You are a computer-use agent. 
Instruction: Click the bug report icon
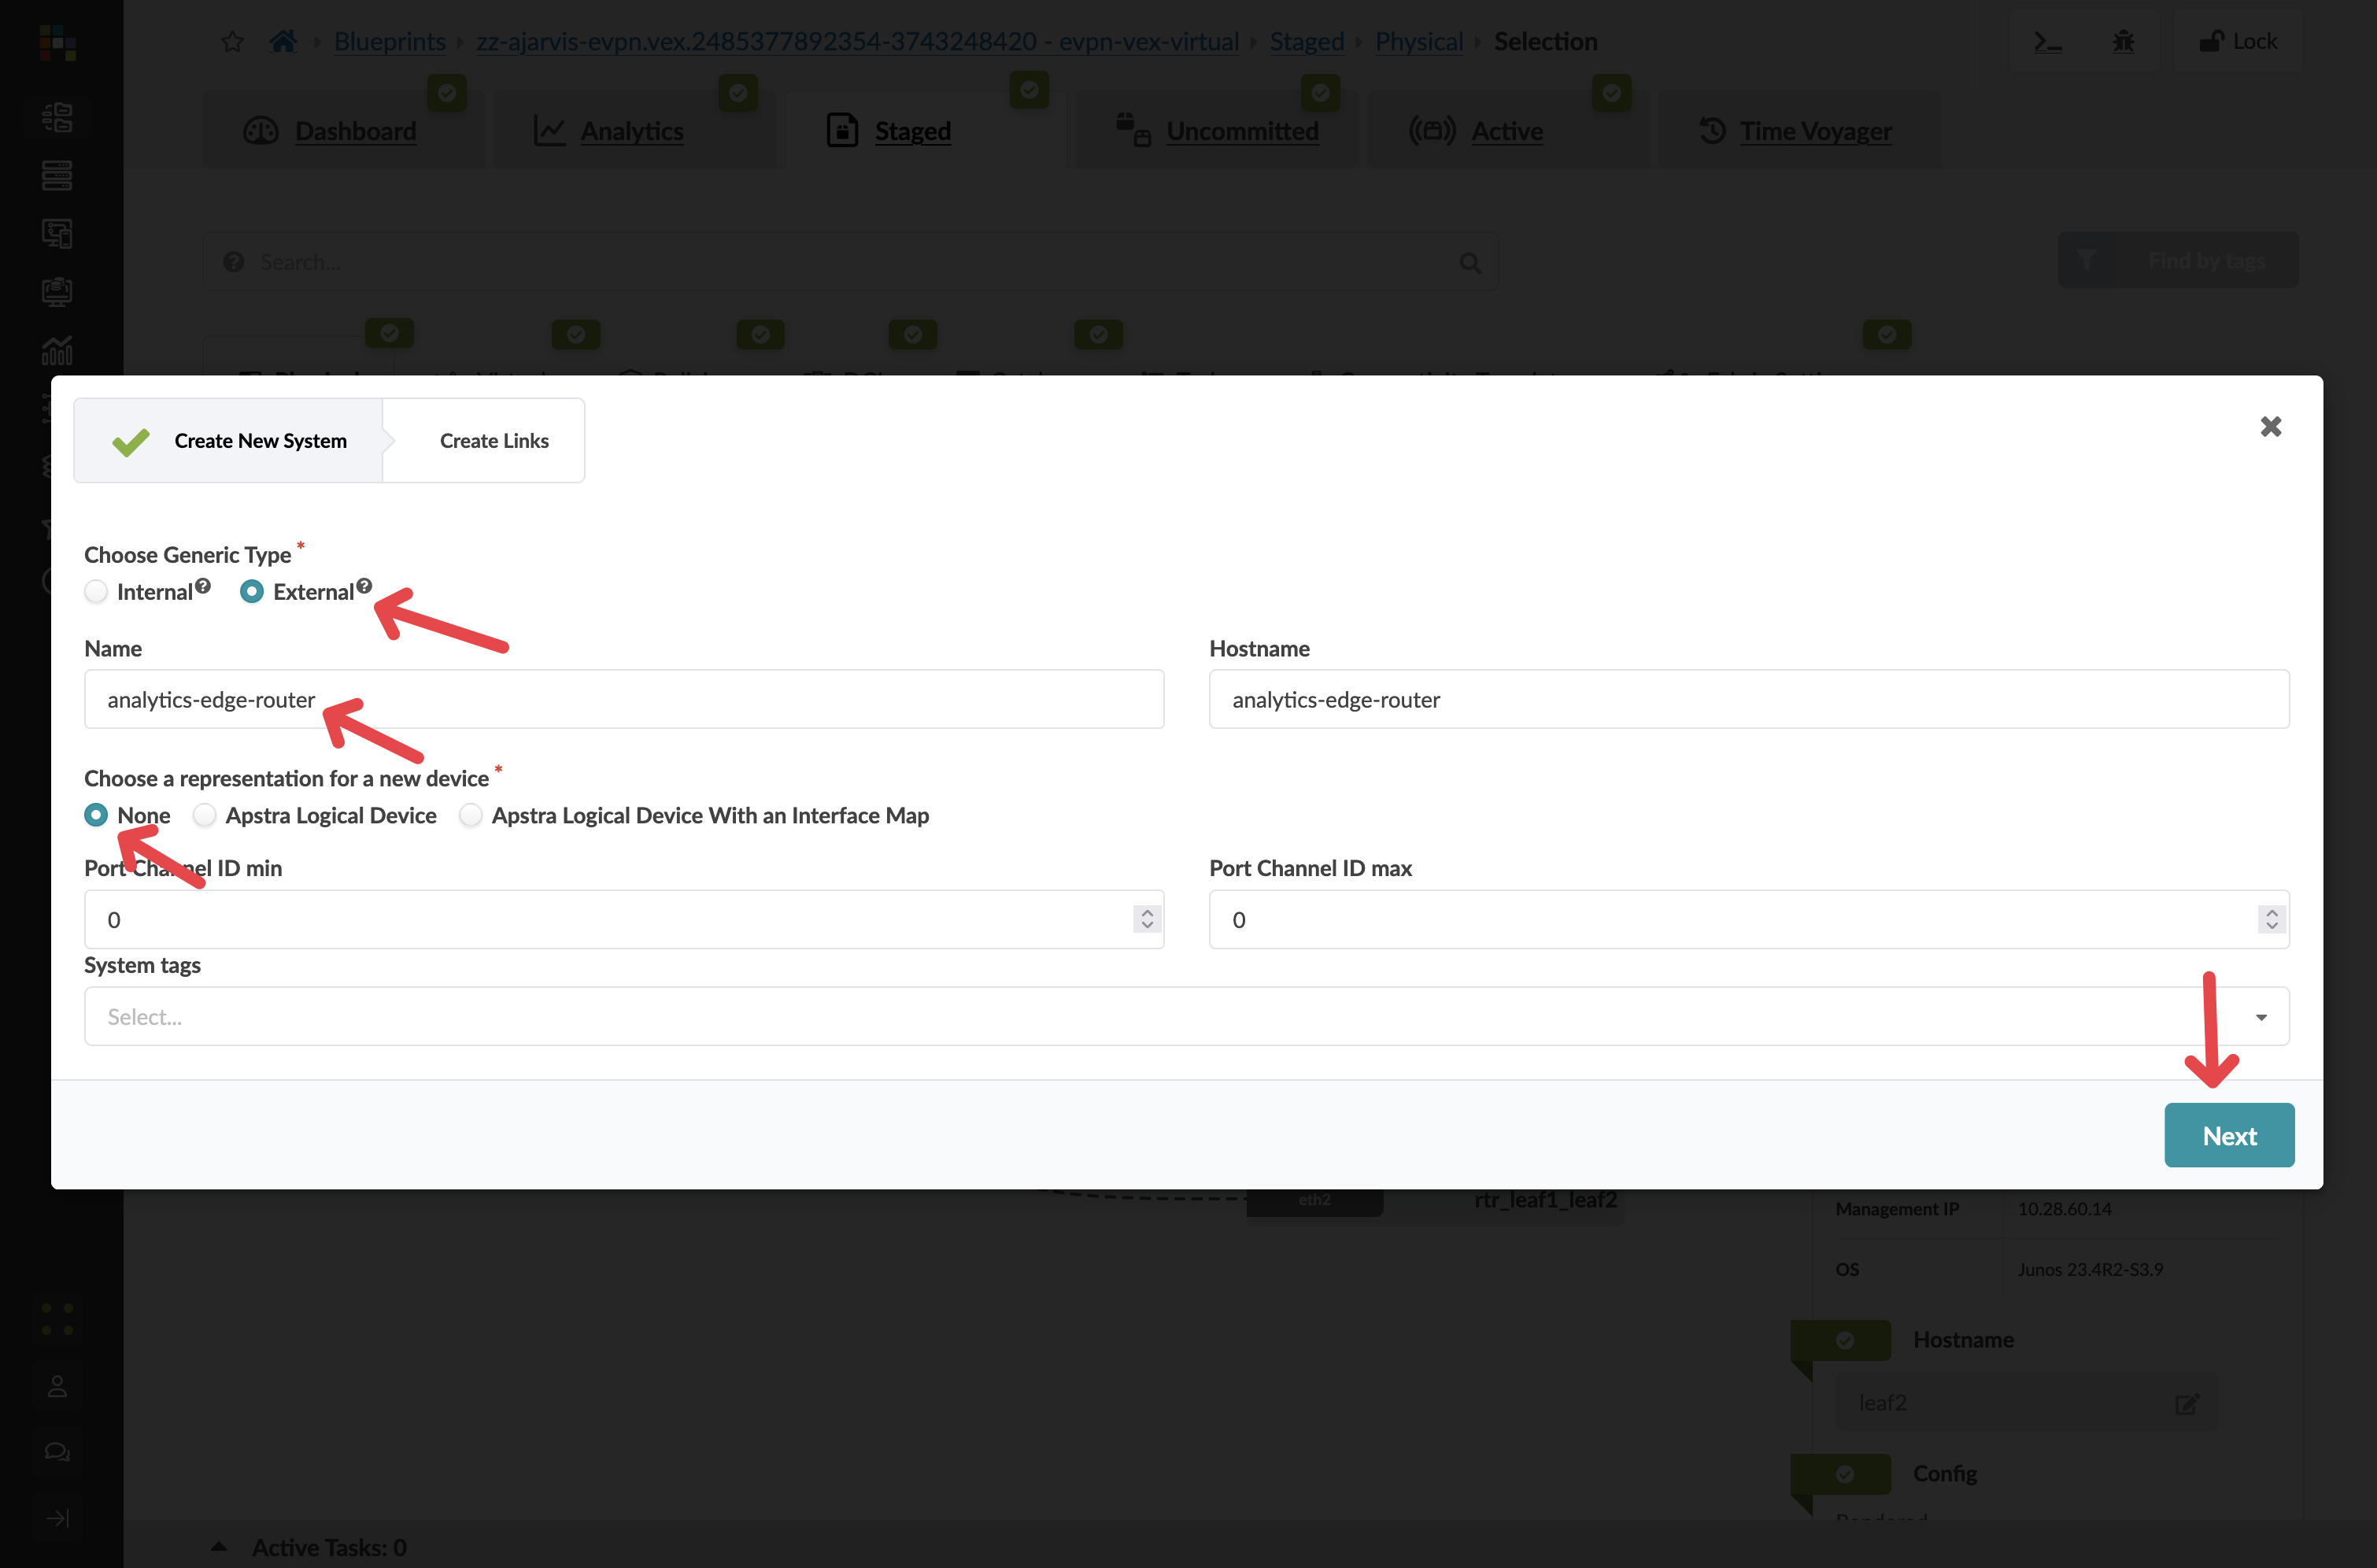[x=2124, y=41]
